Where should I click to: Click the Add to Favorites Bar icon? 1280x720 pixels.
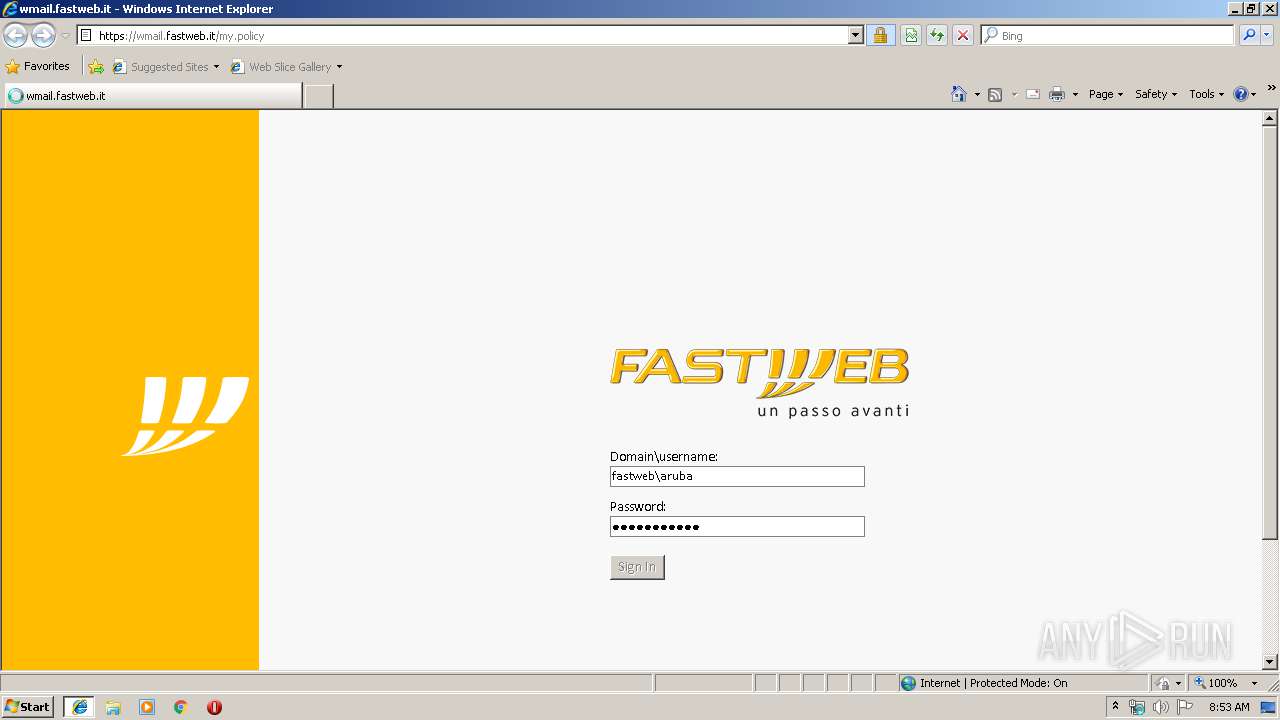[96, 67]
